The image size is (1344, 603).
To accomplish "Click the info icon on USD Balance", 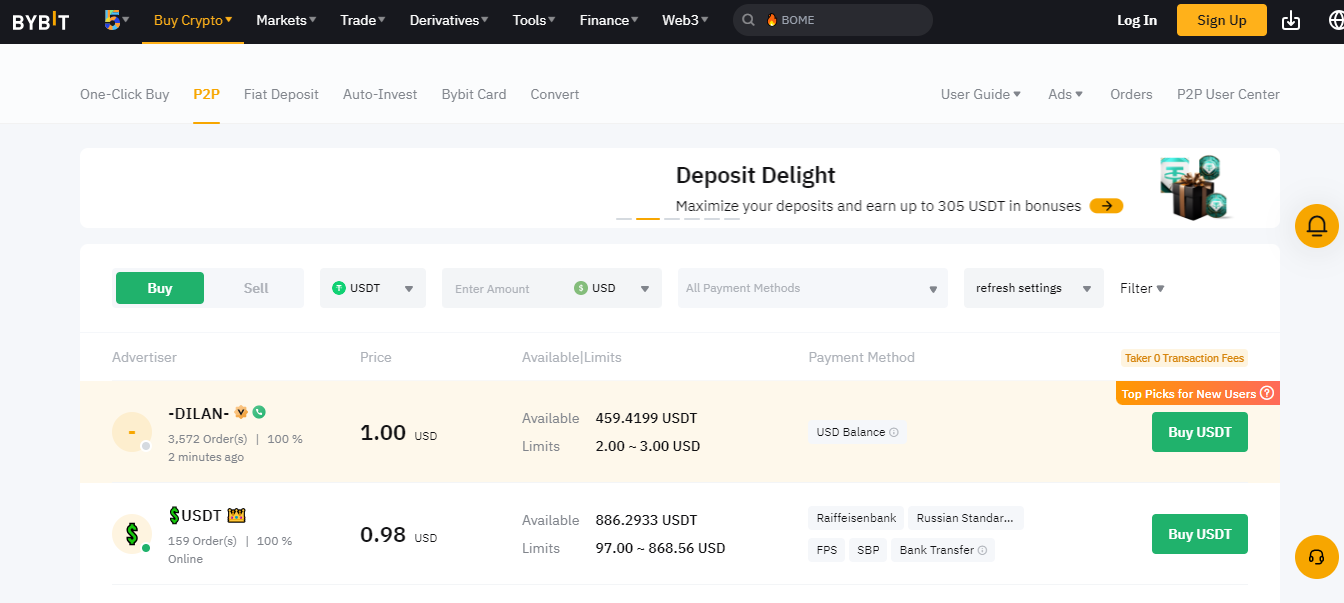I will [894, 432].
